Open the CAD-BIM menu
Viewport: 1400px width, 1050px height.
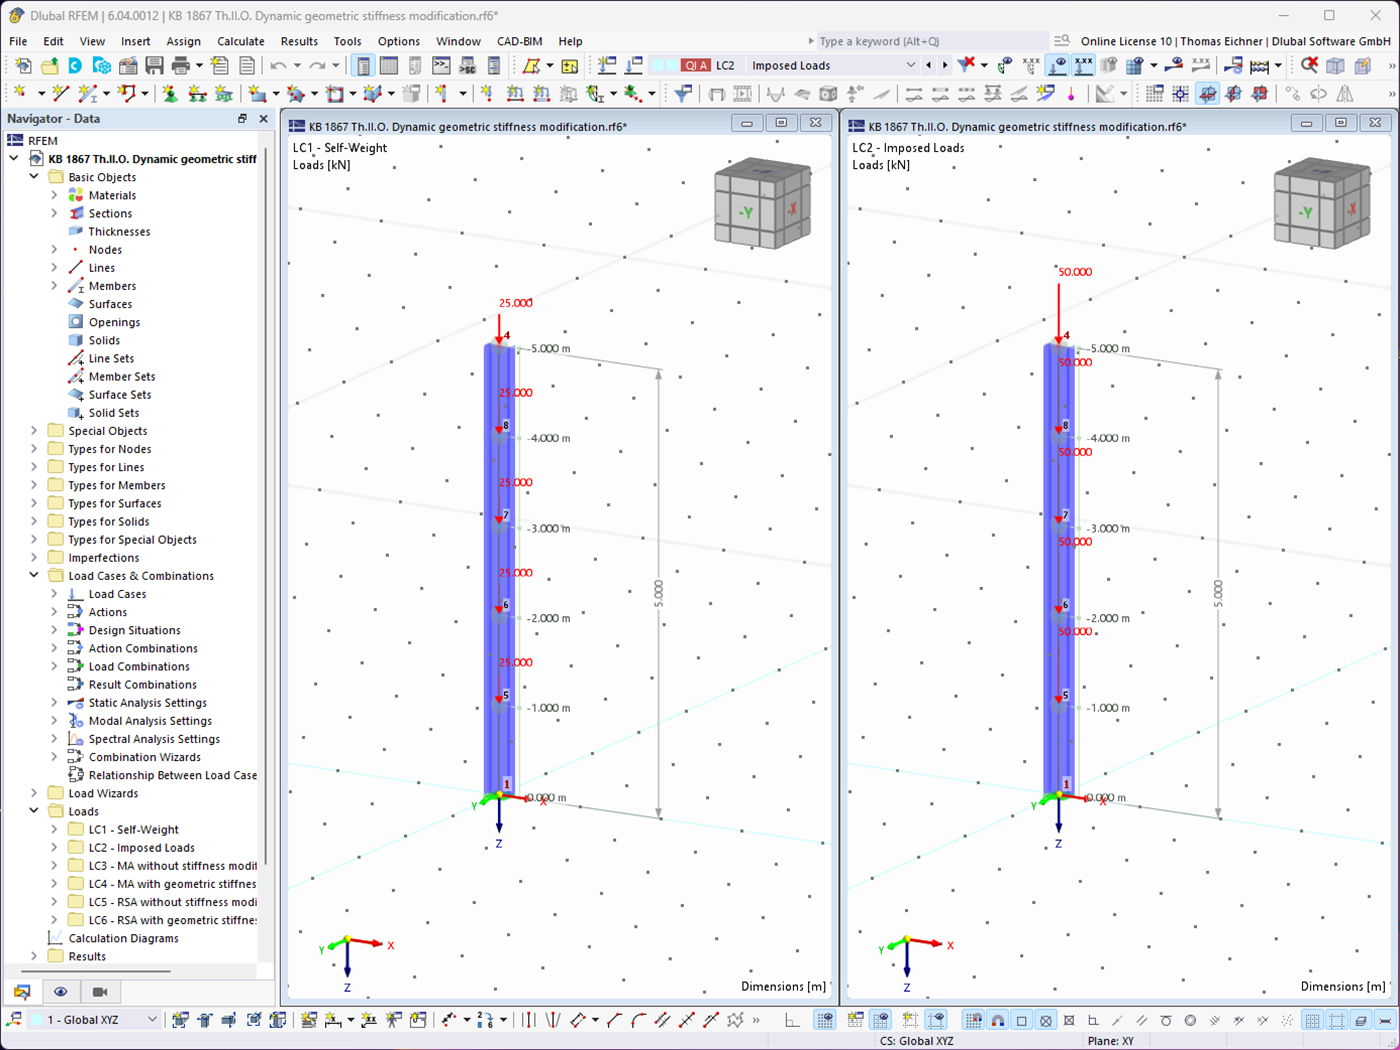[x=519, y=41]
